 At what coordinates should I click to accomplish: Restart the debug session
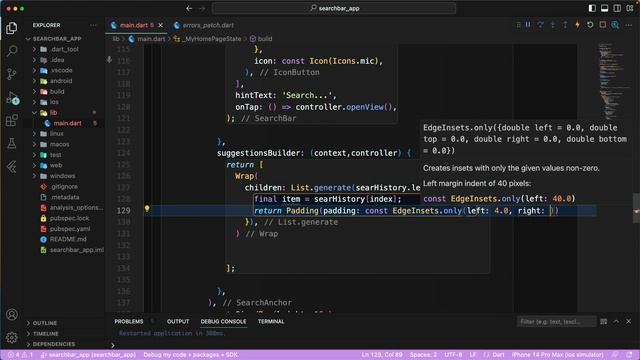[x=590, y=25]
